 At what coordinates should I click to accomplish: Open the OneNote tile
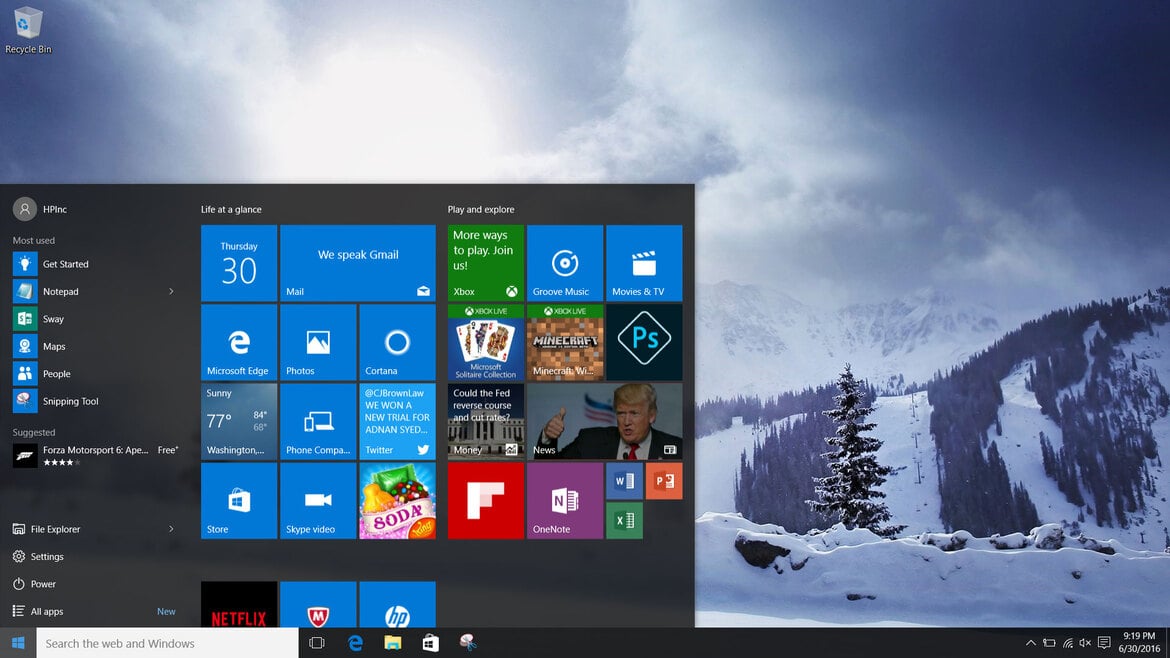[565, 501]
